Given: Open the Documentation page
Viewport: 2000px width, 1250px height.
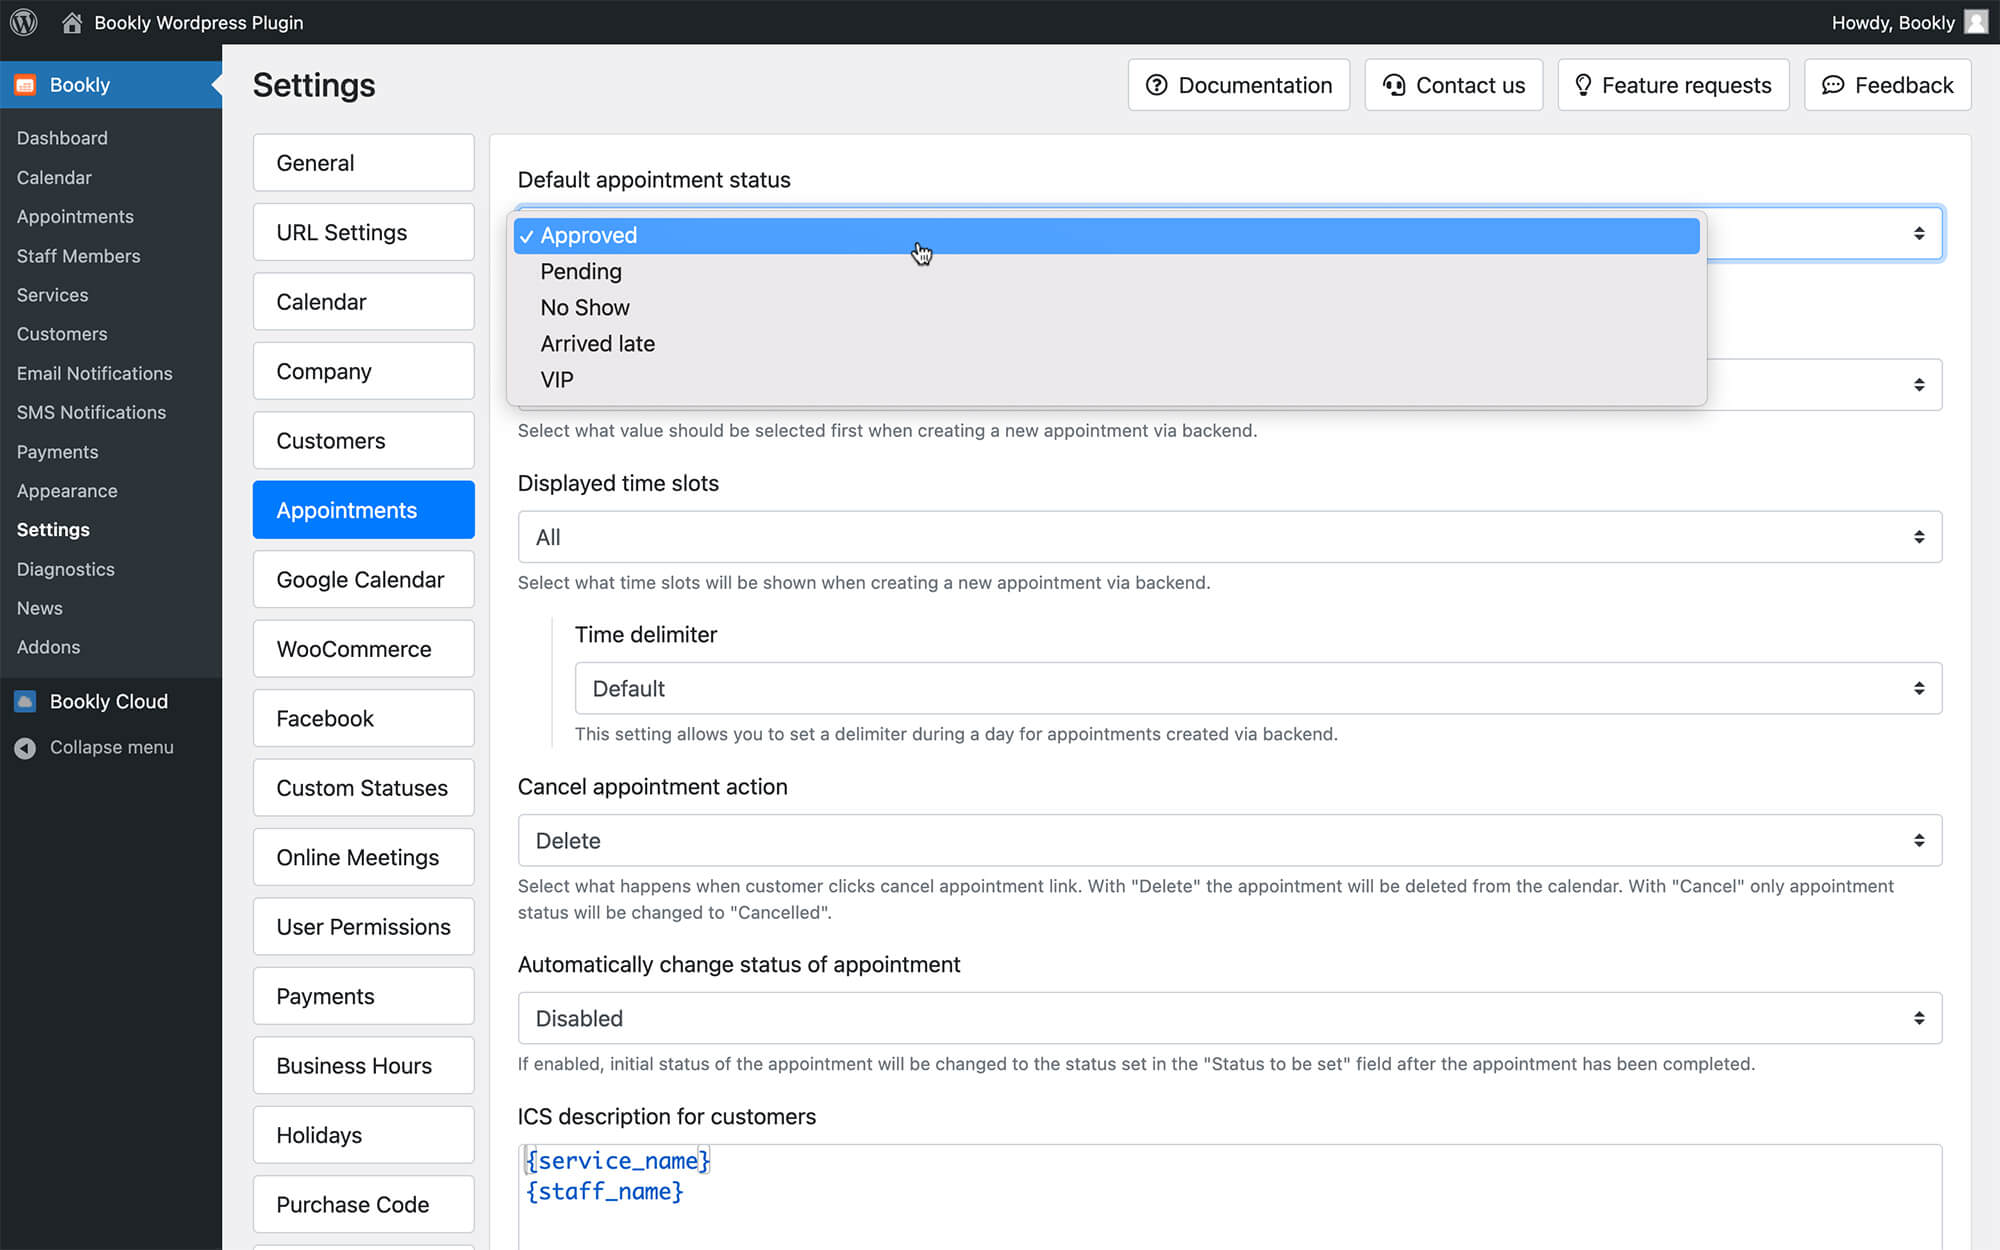Looking at the screenshot, I should coord(1239,85).
